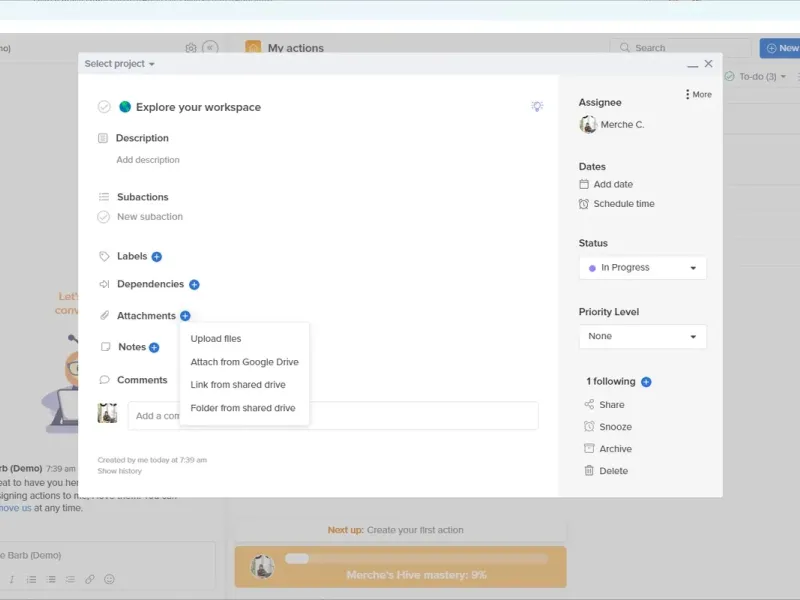This screenshot has width=800, height=600.
Task: Open the Priority Level None dropdown
Action: [643, 337]
